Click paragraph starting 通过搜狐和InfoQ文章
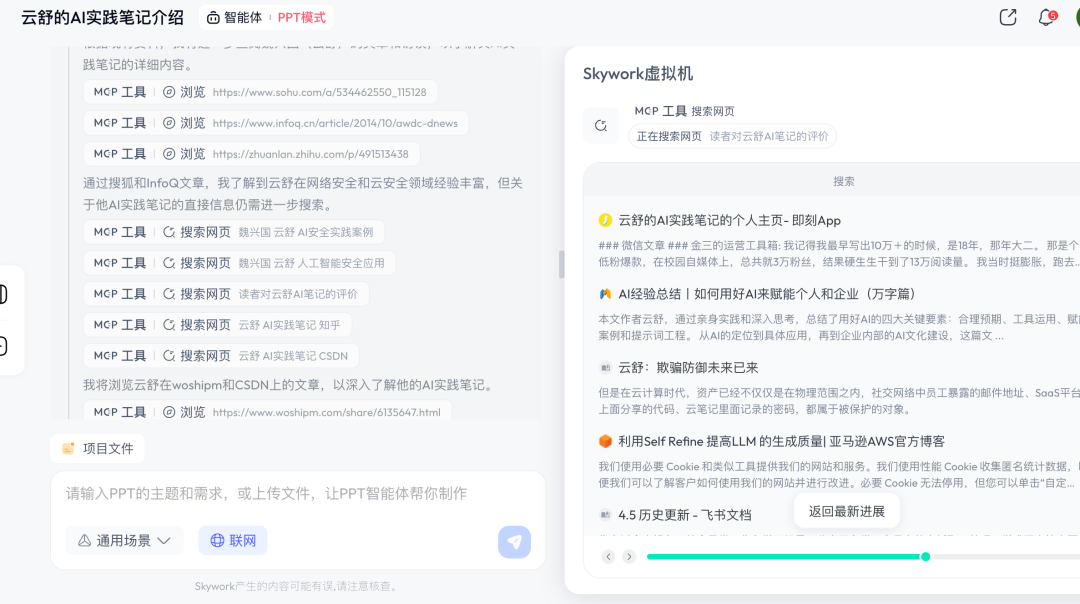Image resolution: width=1080 pixels, height=604 pixels. click(x=303, y=194)
